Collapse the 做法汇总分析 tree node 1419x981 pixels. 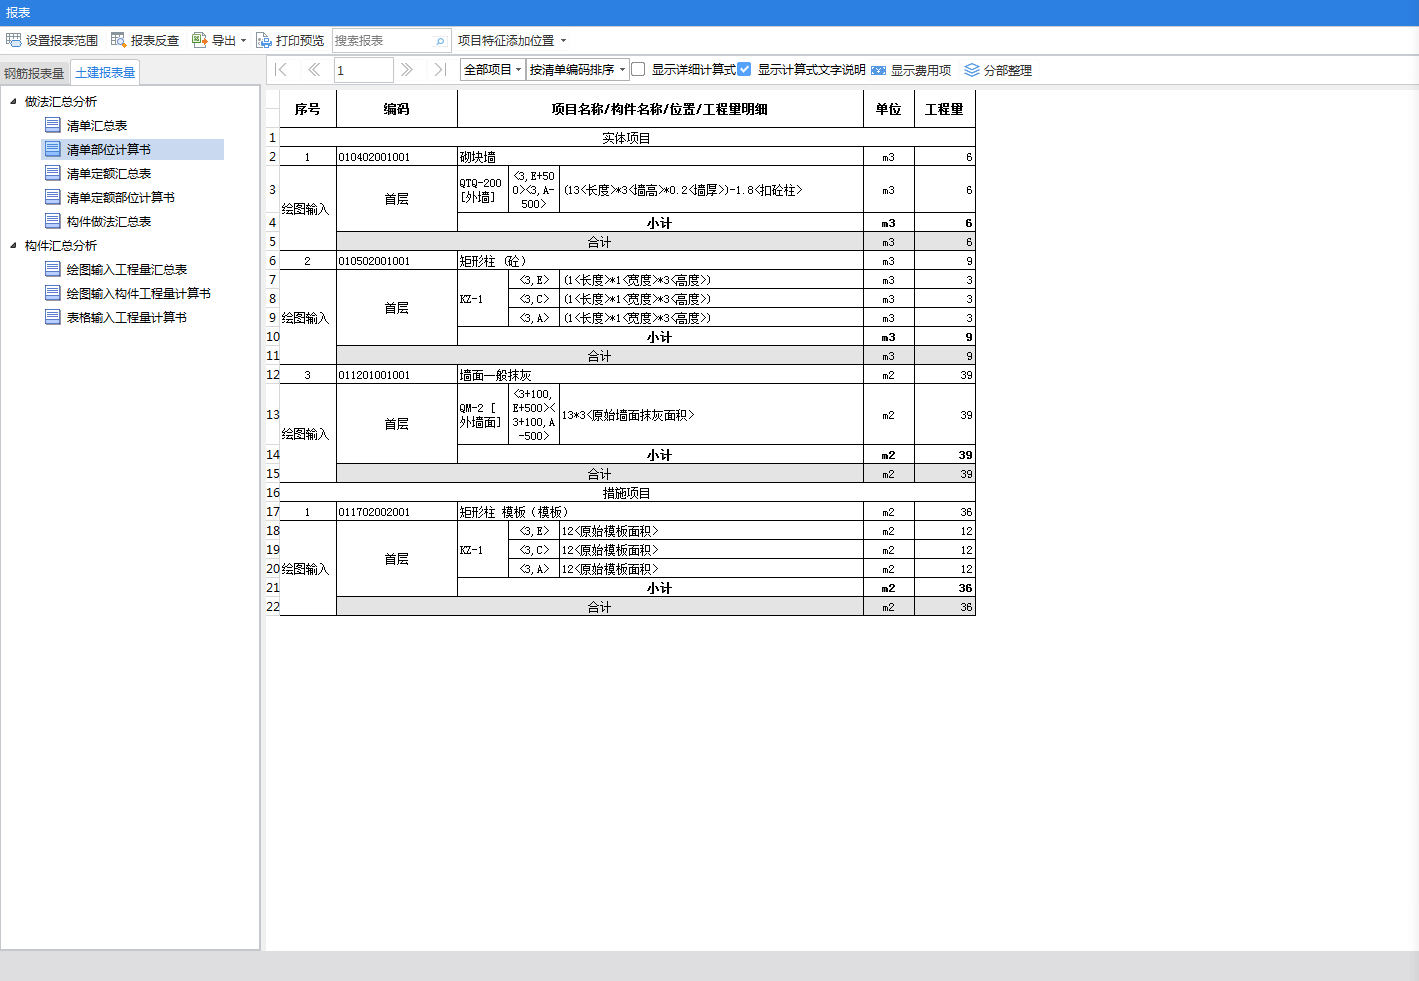(x=13, y=101)
